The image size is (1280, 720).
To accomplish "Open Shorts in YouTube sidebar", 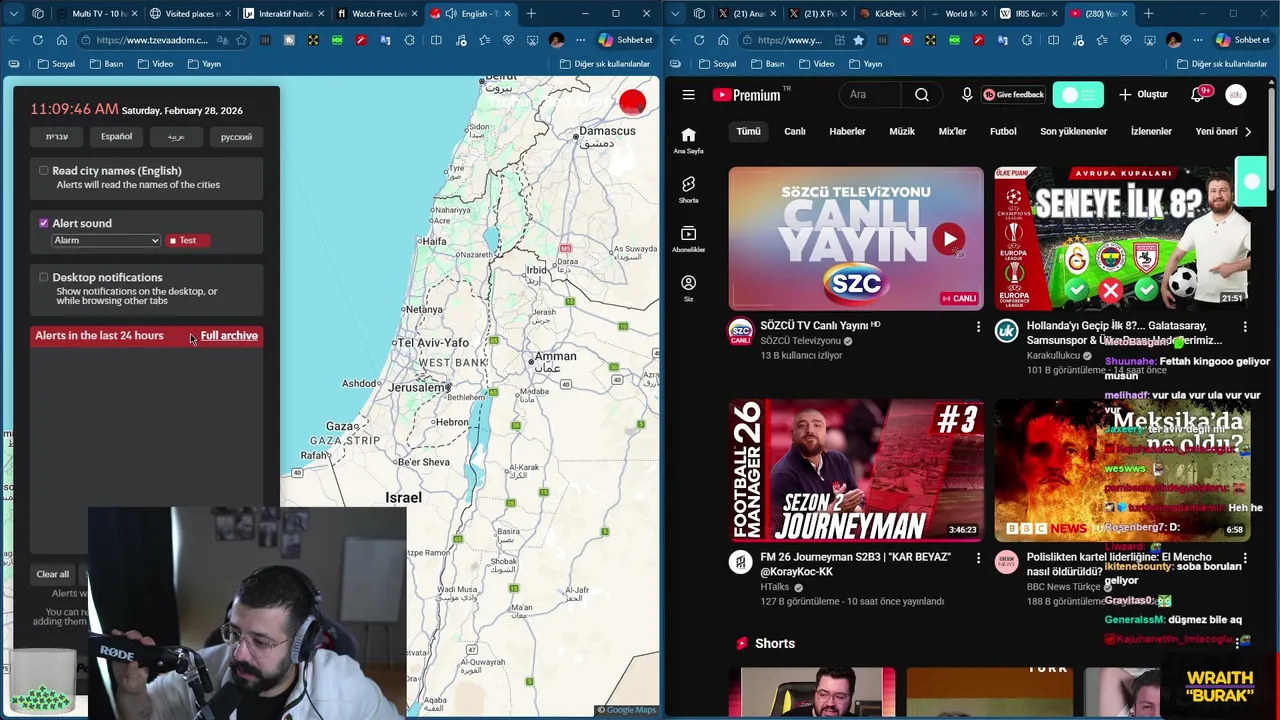I will tap(688, 190).
